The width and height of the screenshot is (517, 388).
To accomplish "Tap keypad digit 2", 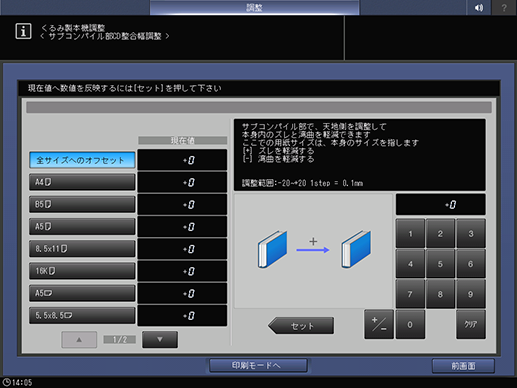I will [x=440, y=233].
